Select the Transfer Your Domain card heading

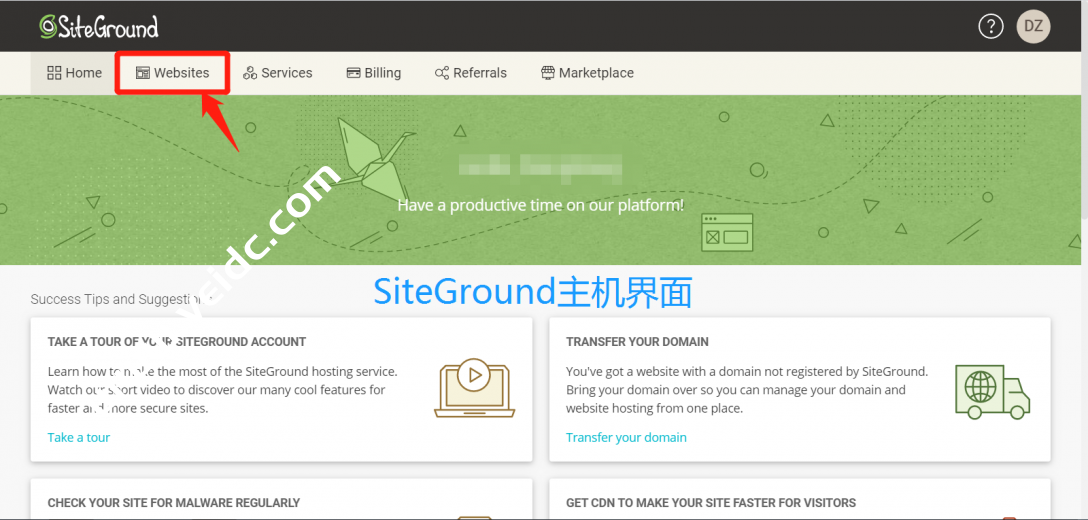637,342
